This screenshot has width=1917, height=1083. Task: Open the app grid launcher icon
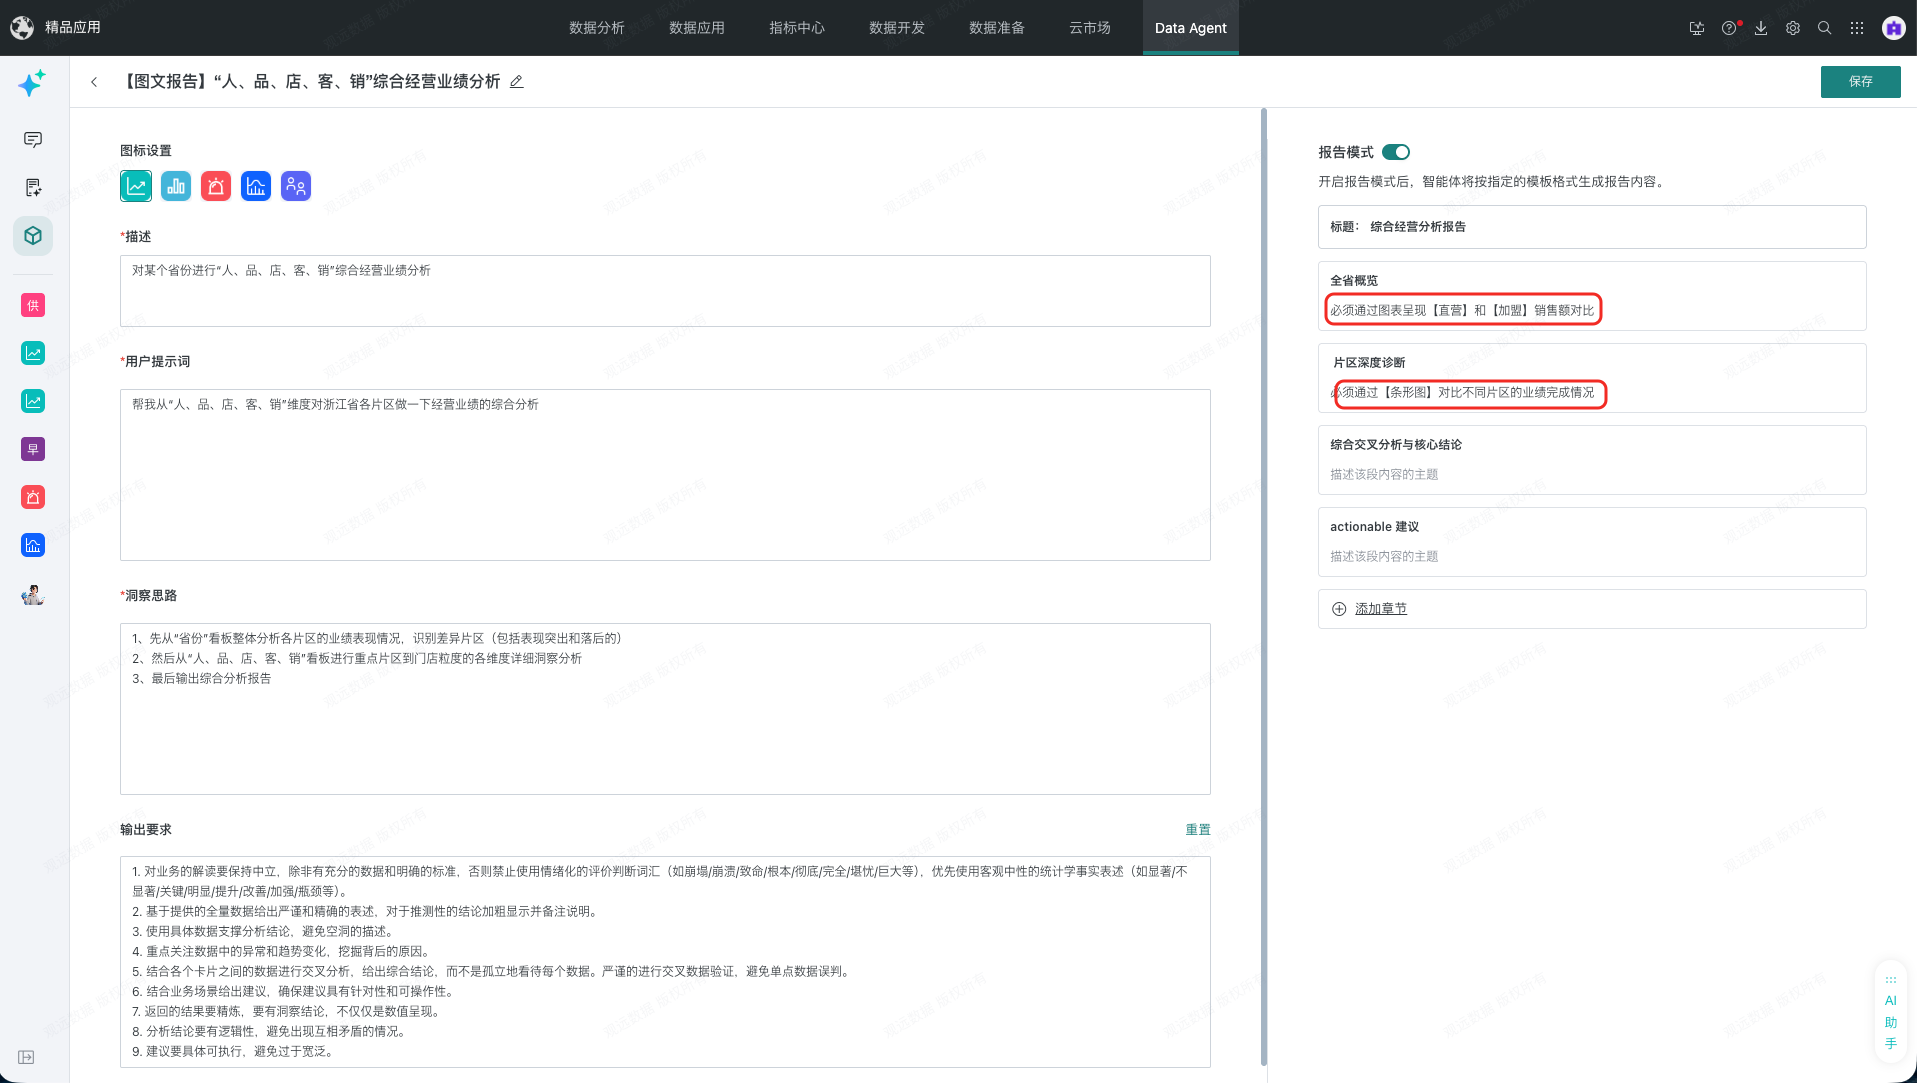coord(1857,28)
